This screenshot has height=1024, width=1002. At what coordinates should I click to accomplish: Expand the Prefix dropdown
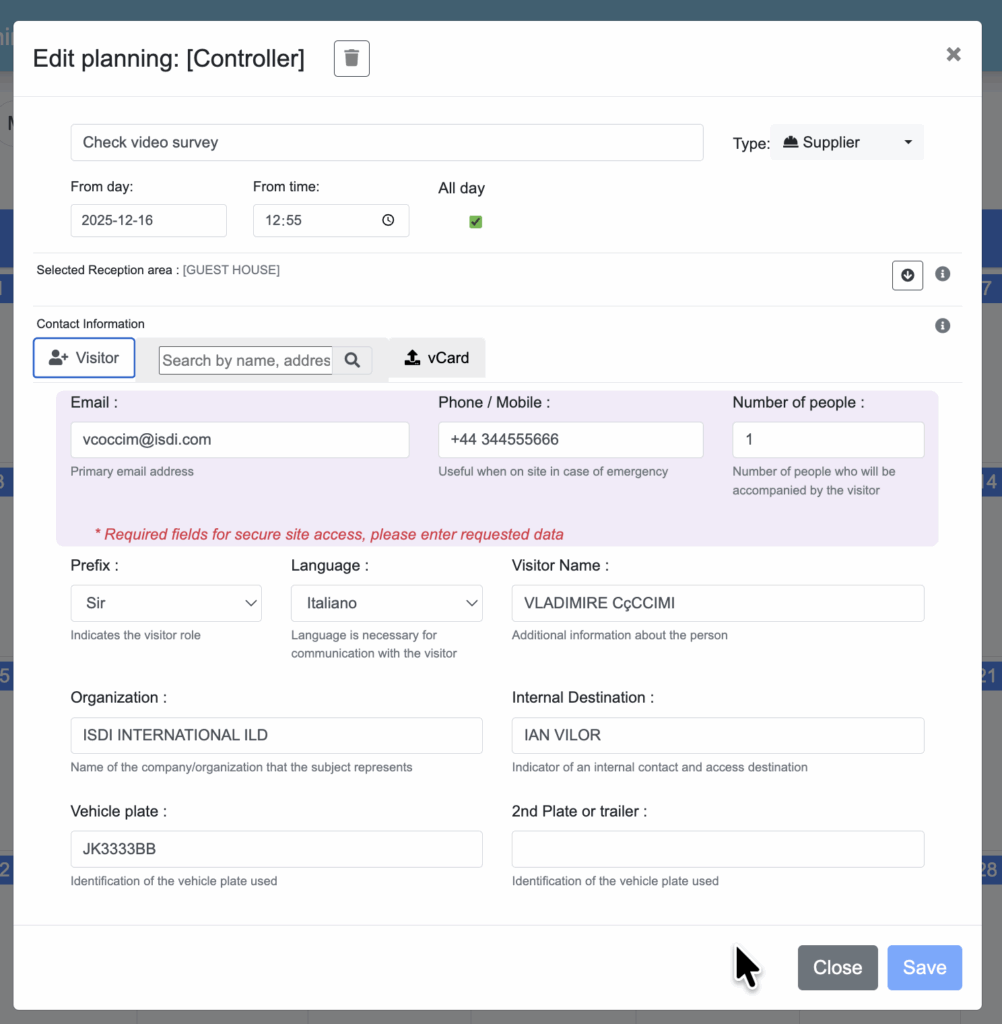click(166, 603)
